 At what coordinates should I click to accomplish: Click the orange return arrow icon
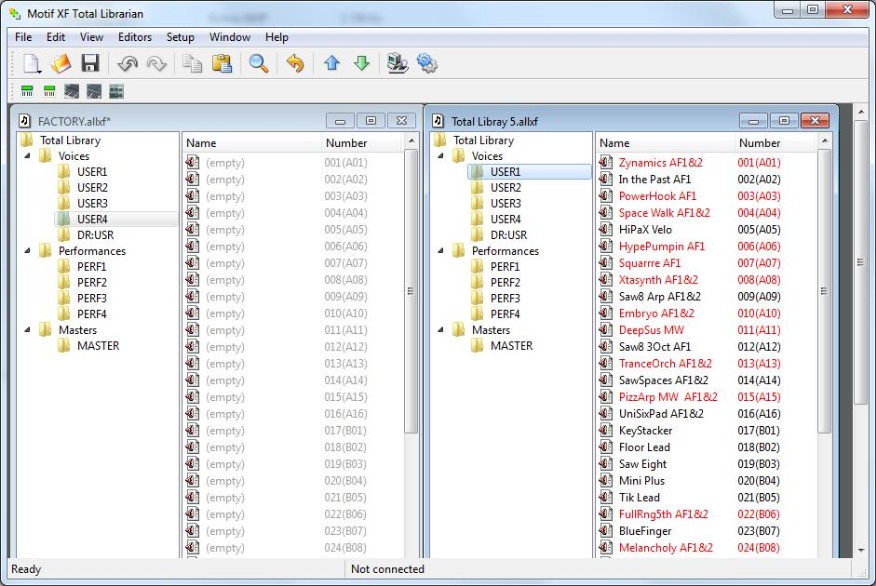click(x=295, y=64)
